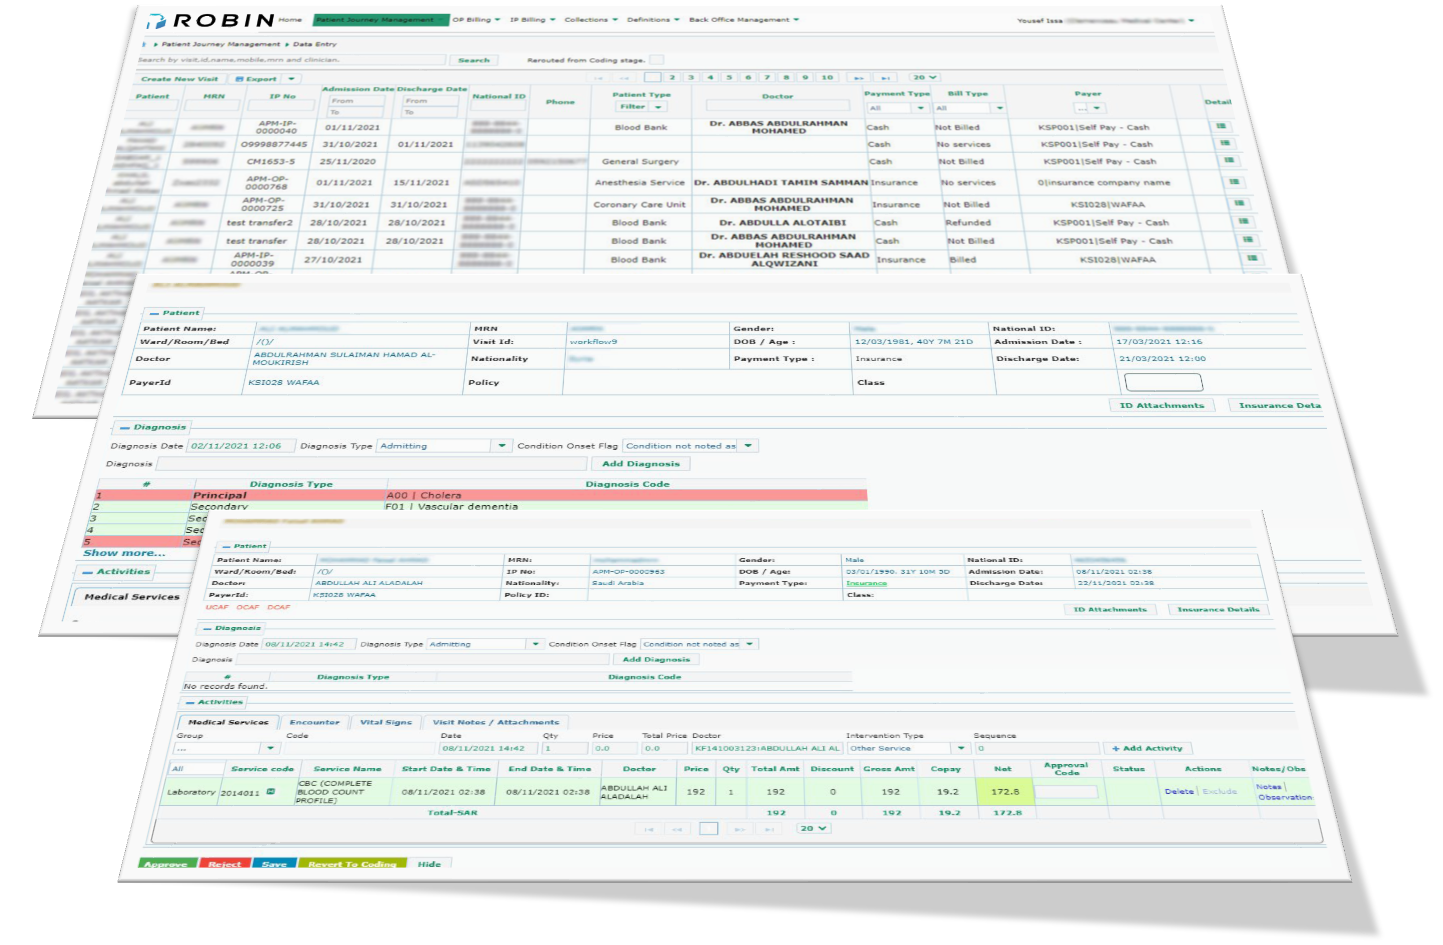Open detail icon for the APM-IP-0000039 visit
The height and width of the screenshot is (945, 1443).
point(1252,258)
